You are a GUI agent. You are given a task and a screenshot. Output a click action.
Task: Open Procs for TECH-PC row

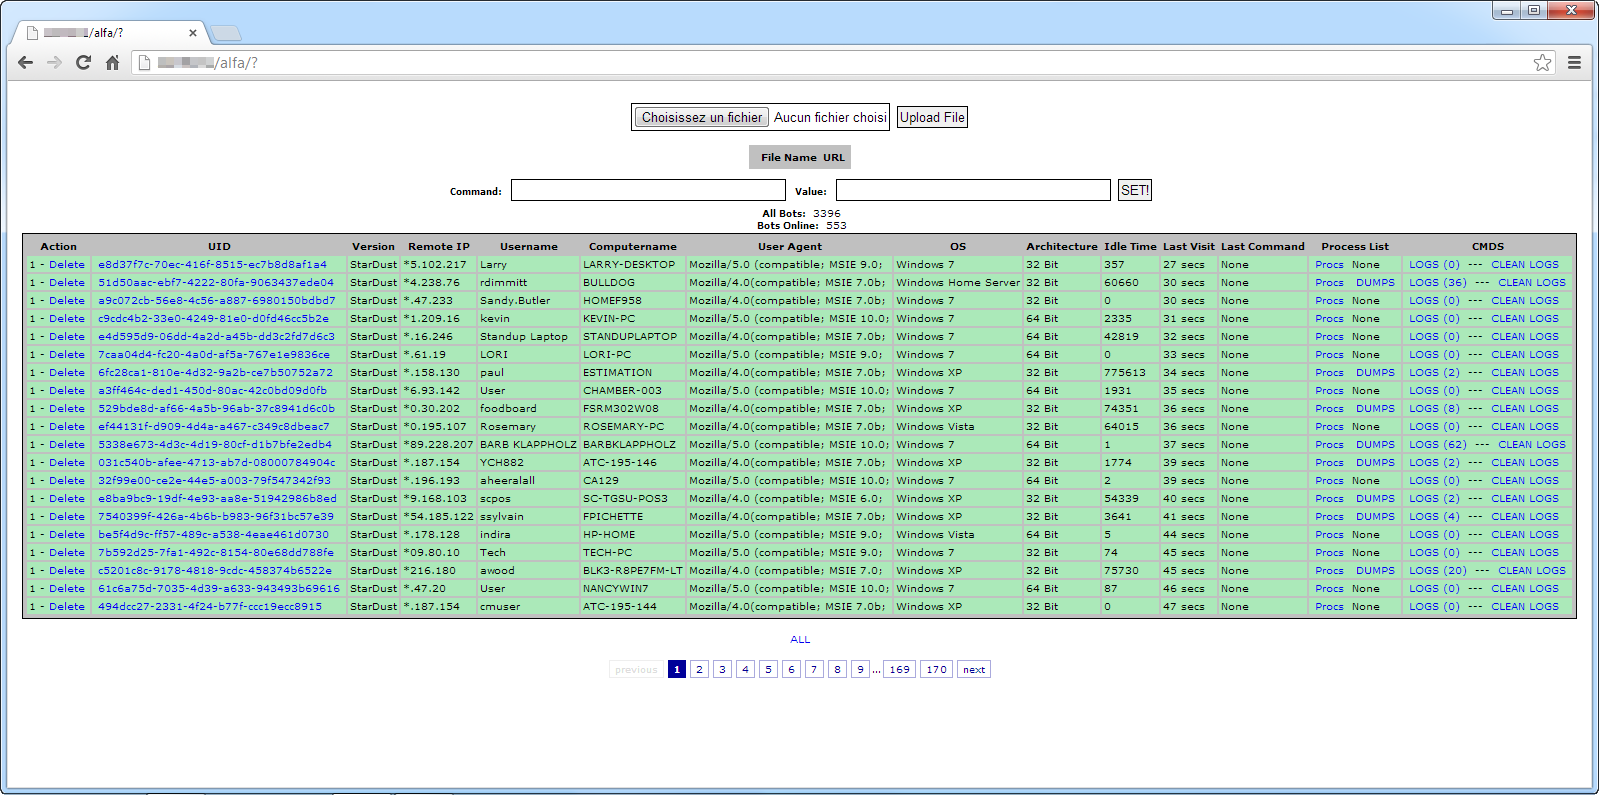click(x=1329, y=553)
